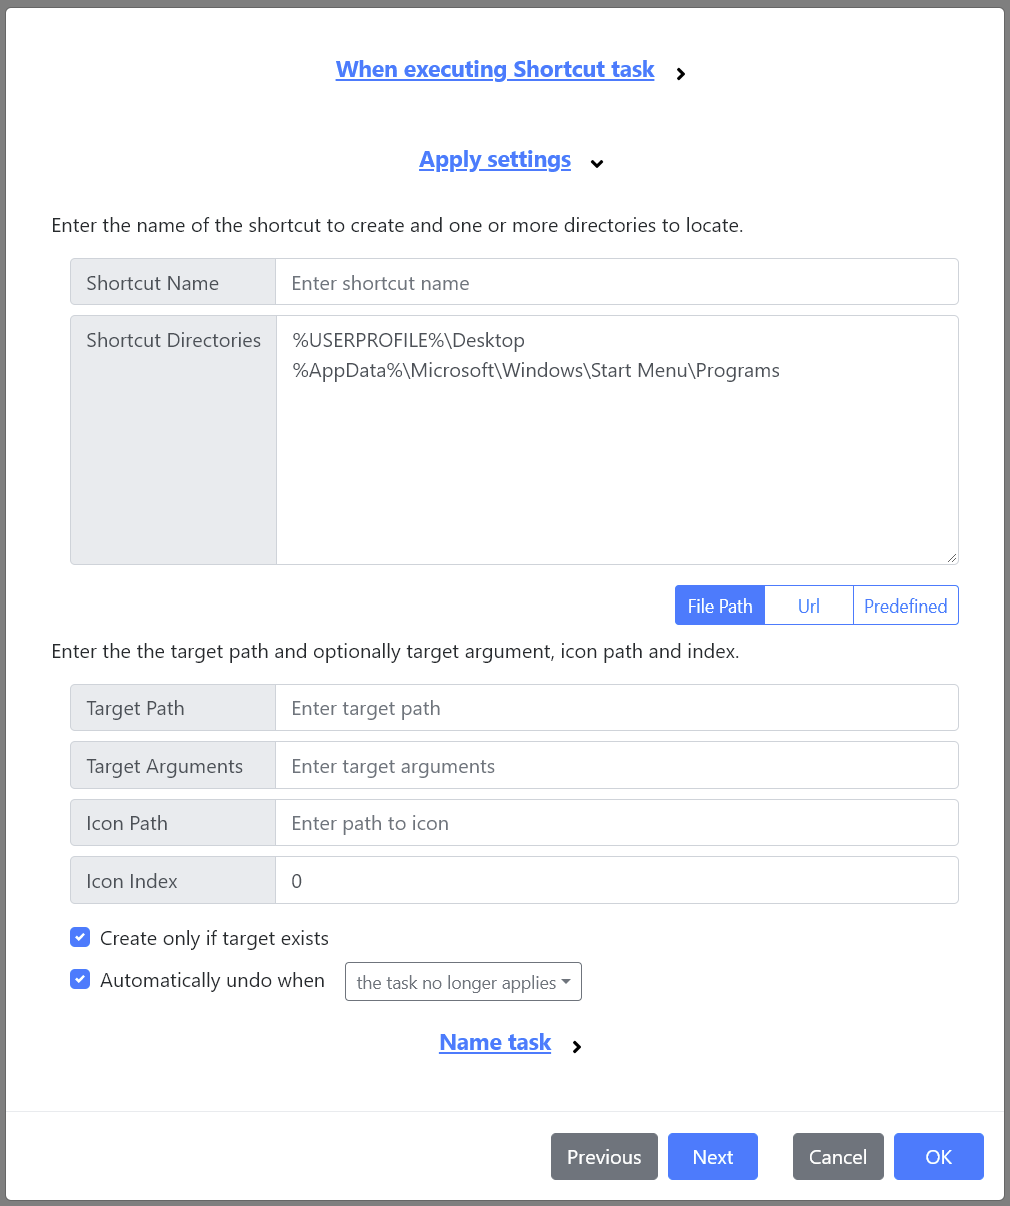Open the Predefined tab

[904, 605]
